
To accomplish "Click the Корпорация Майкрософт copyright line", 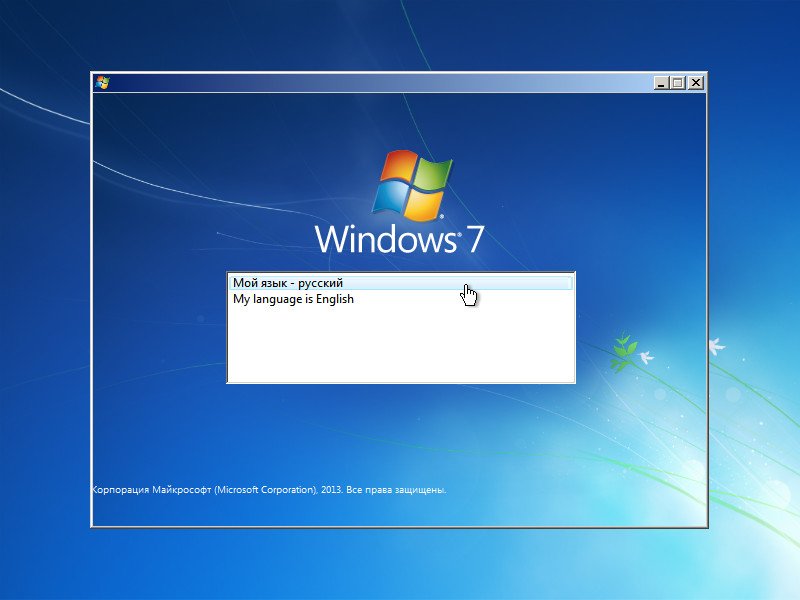I will (269, 490).
